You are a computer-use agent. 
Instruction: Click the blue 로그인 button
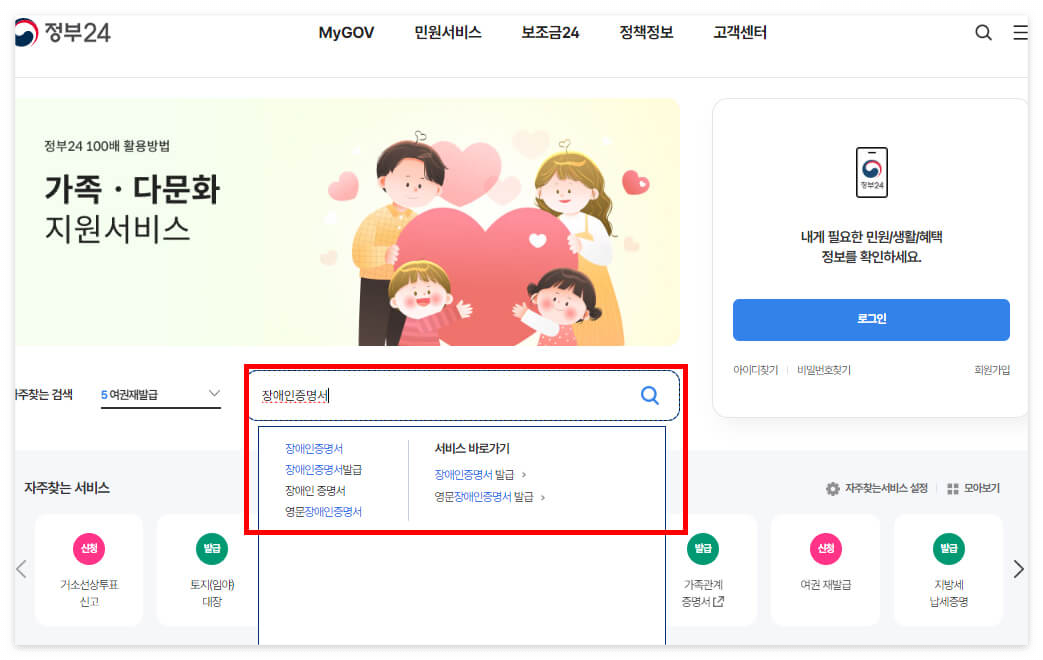[870, 320]
